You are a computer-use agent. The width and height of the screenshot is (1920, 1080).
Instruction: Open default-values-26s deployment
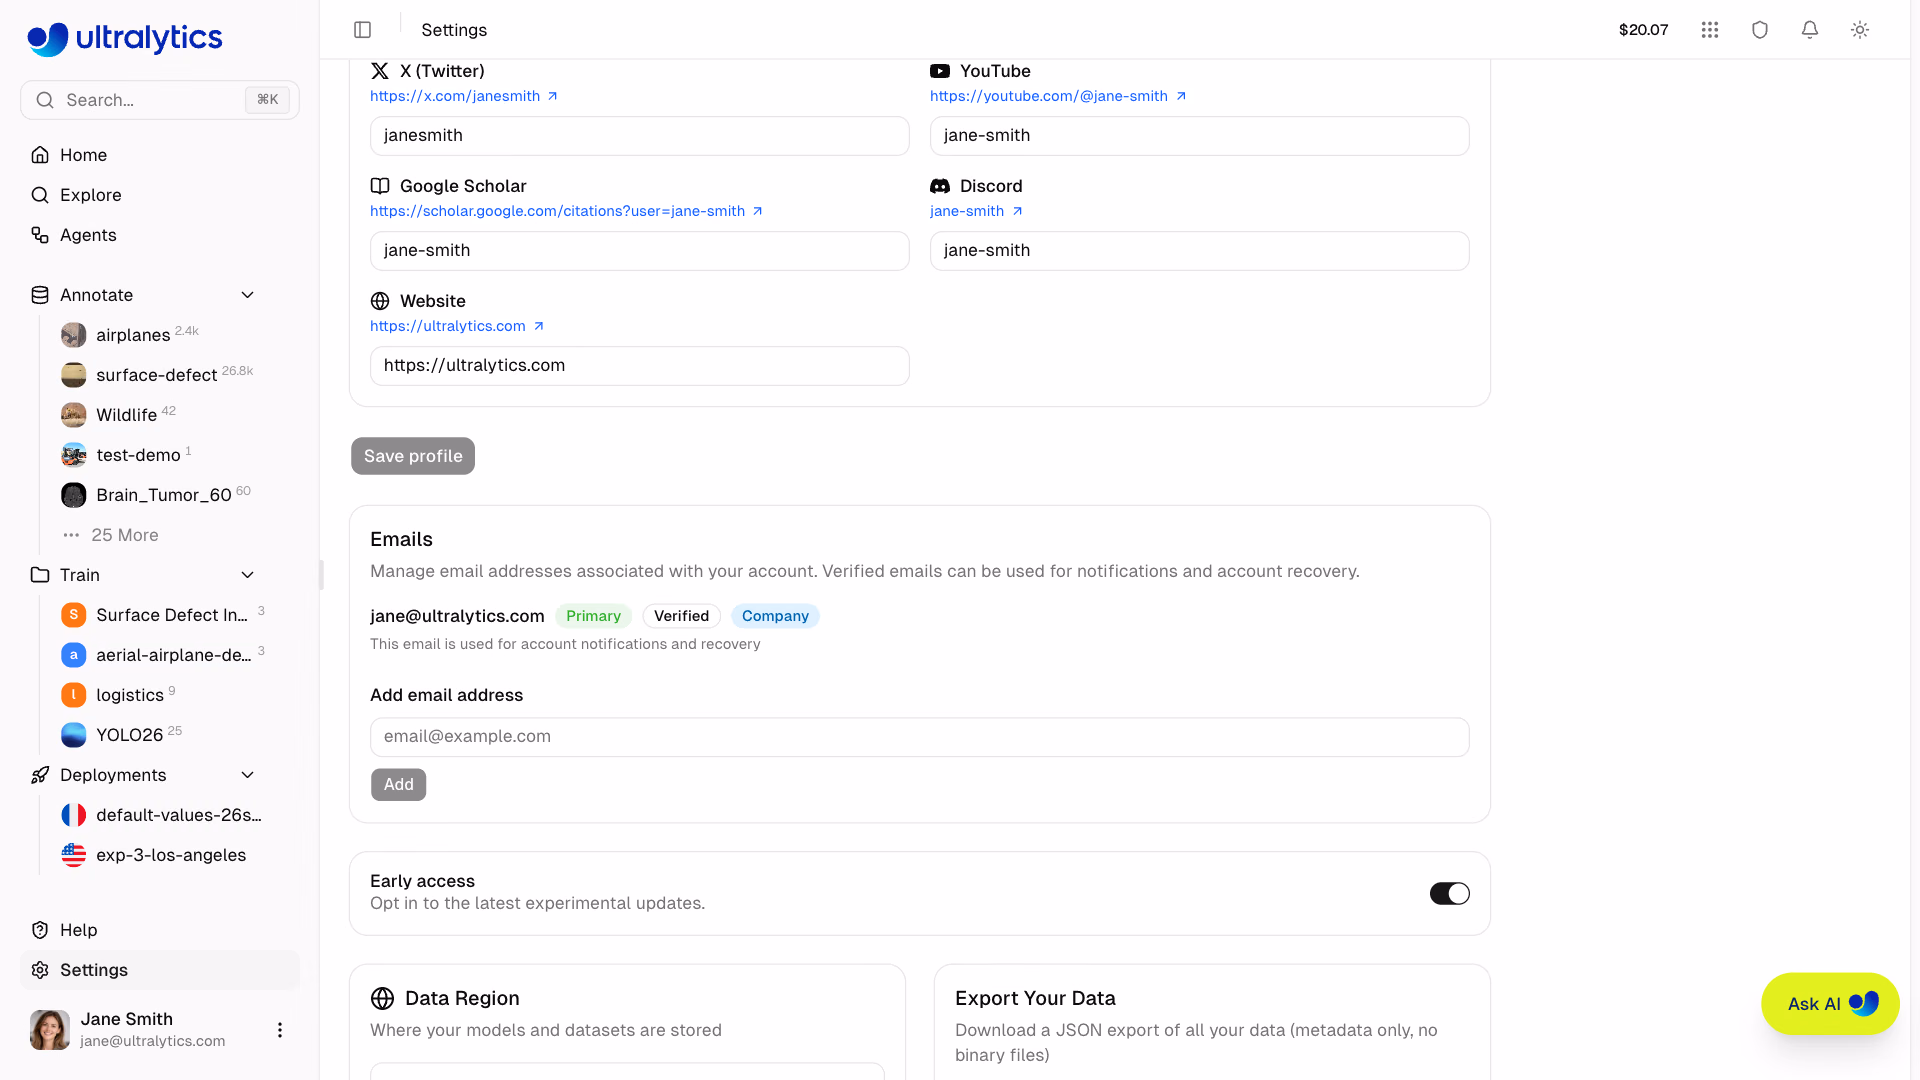160,815
